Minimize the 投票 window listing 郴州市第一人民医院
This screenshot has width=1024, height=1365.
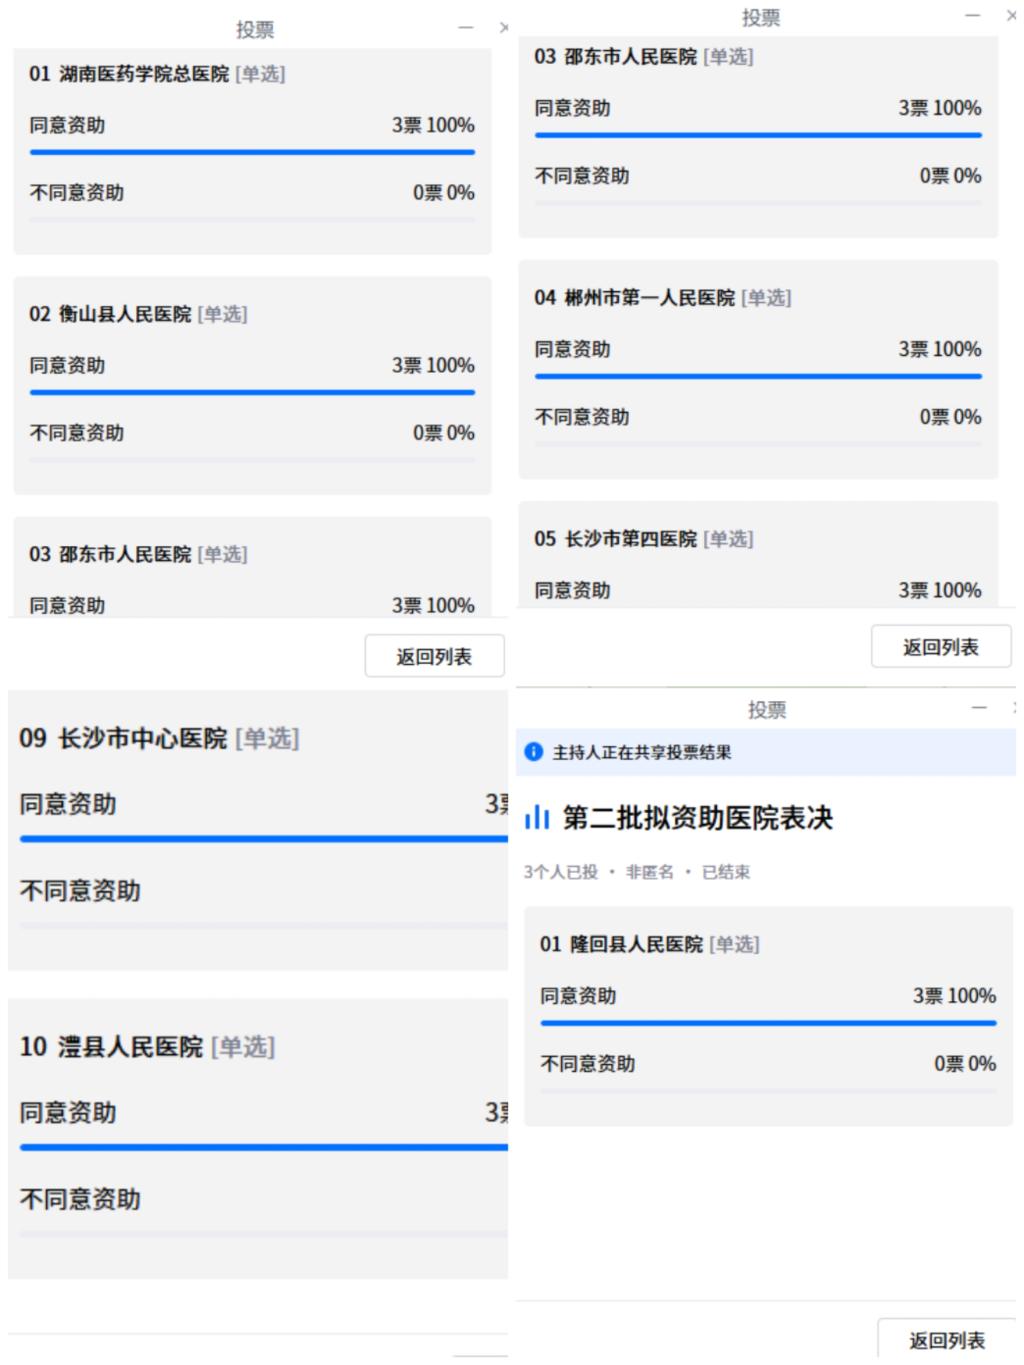point(973,16)
